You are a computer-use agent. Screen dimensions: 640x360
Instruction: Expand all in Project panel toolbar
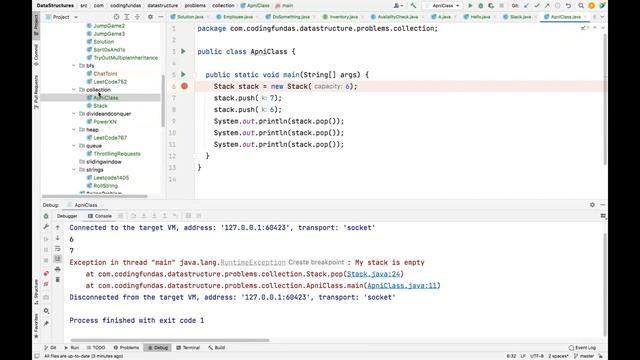coord(127,17)
